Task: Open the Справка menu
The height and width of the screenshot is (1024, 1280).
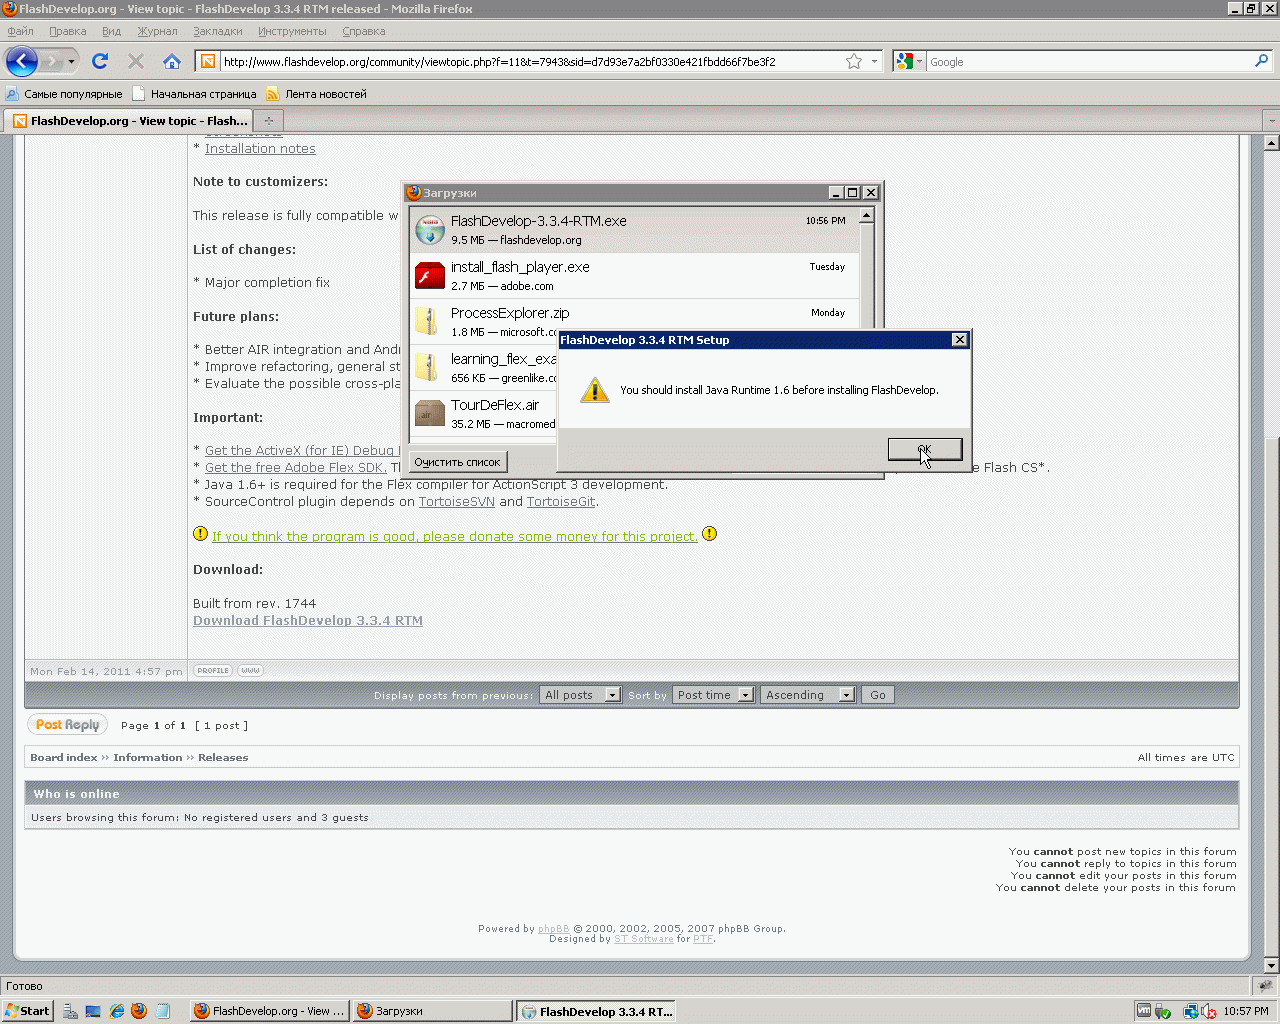Action: tap(364, 31)
